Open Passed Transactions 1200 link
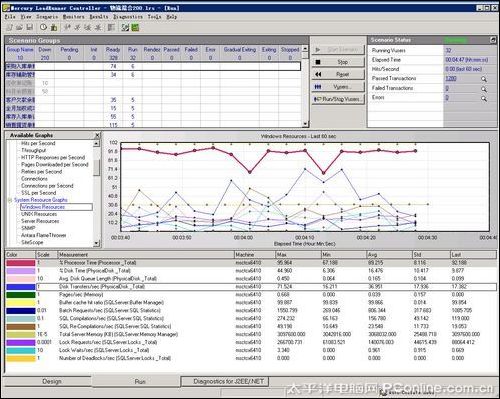This screenshot has height=399, width=500. pyautogui.click(x=451, y=78)
